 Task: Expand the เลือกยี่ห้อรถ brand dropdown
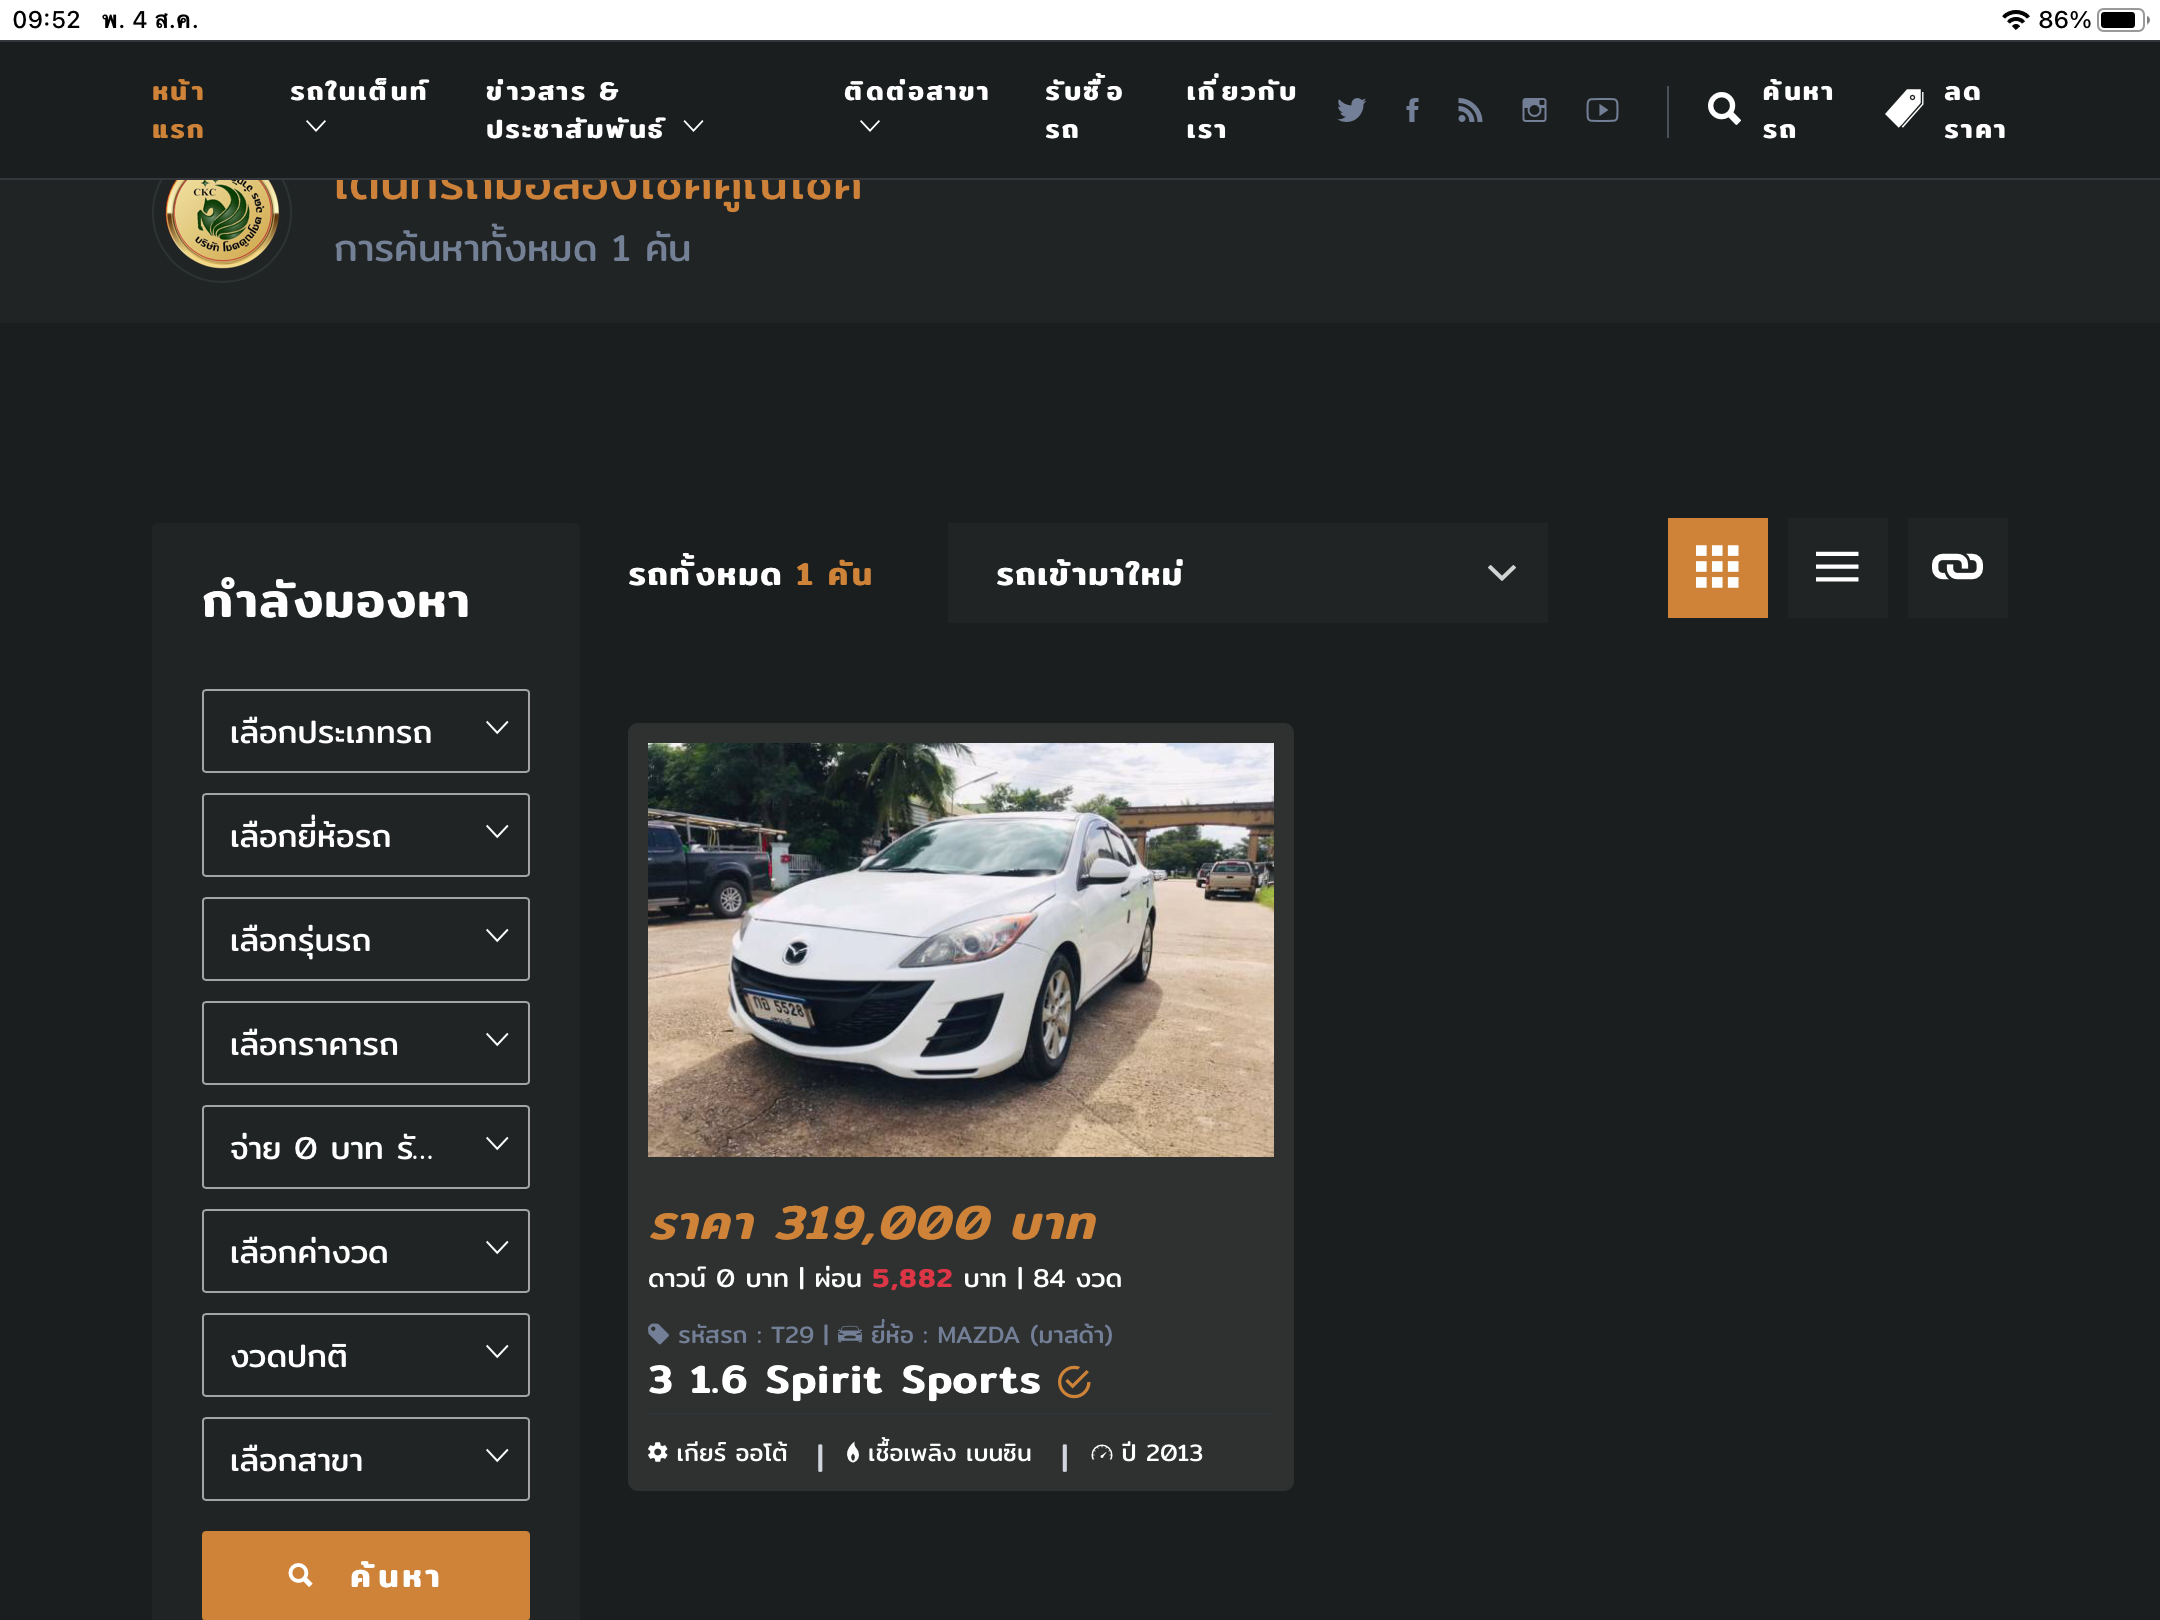tap(366, 835)
